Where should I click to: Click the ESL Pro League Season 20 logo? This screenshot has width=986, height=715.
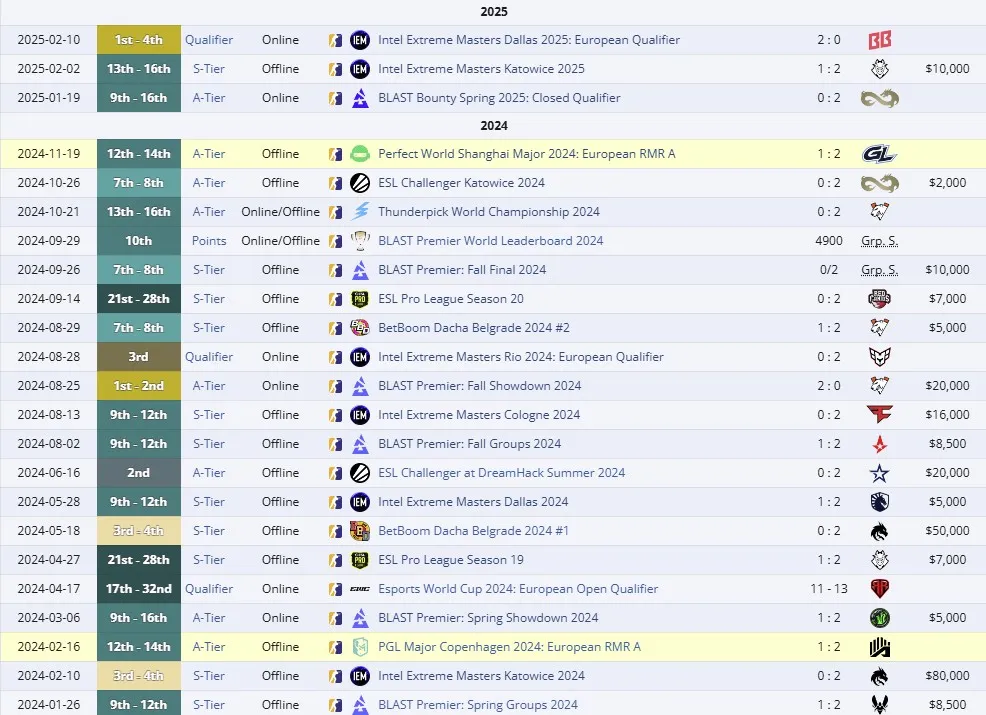click(x=360, y=299)
